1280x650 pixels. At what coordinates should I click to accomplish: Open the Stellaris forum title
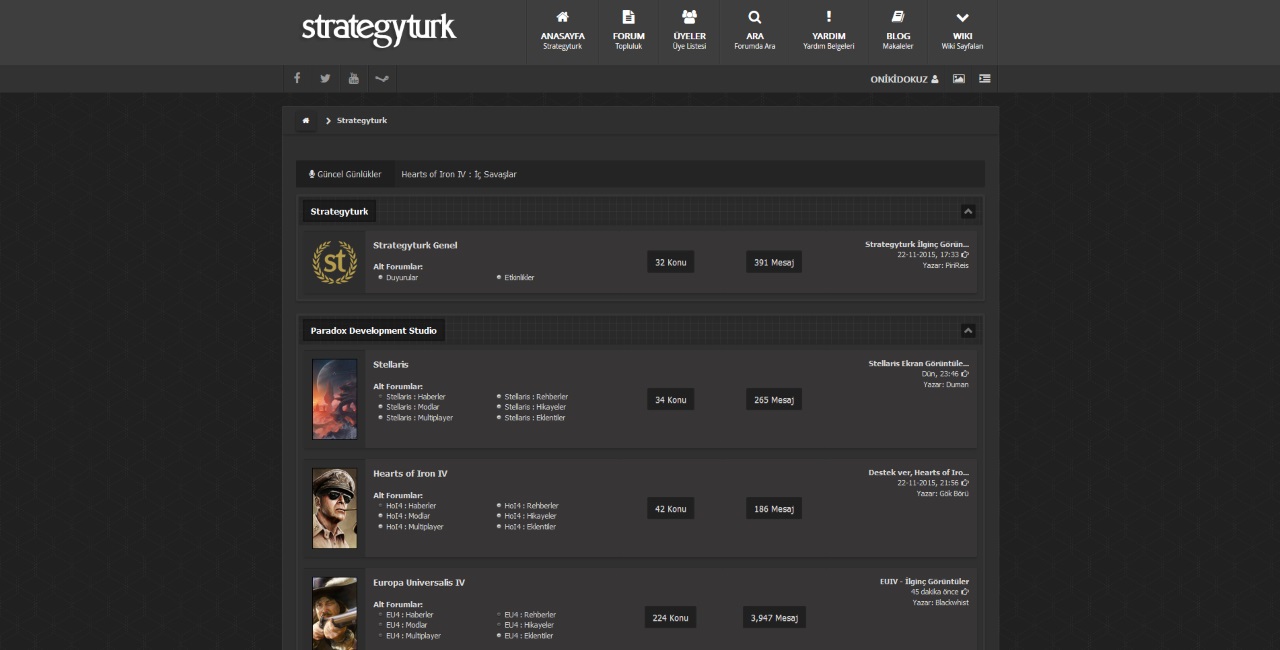point(391,364)
